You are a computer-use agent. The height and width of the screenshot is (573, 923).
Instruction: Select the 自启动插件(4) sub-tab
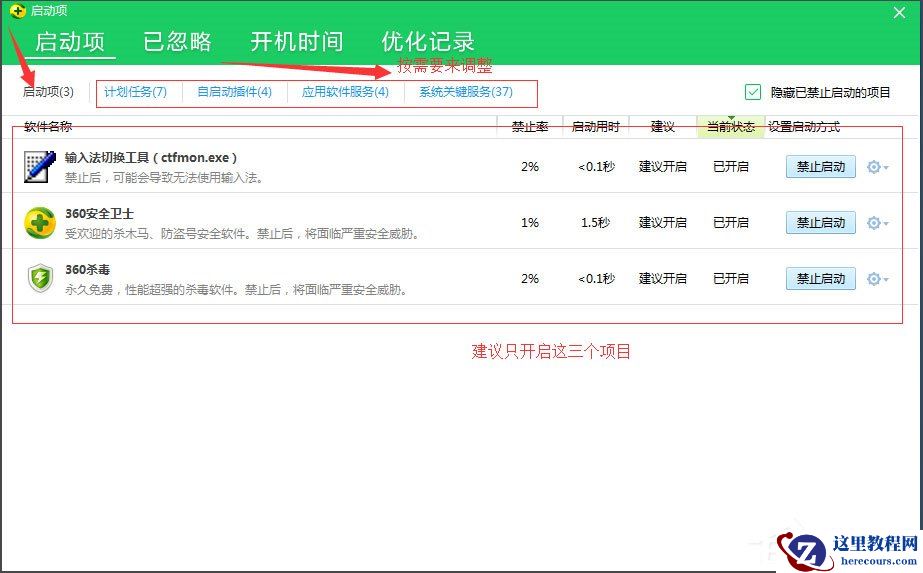click(234, 92)
